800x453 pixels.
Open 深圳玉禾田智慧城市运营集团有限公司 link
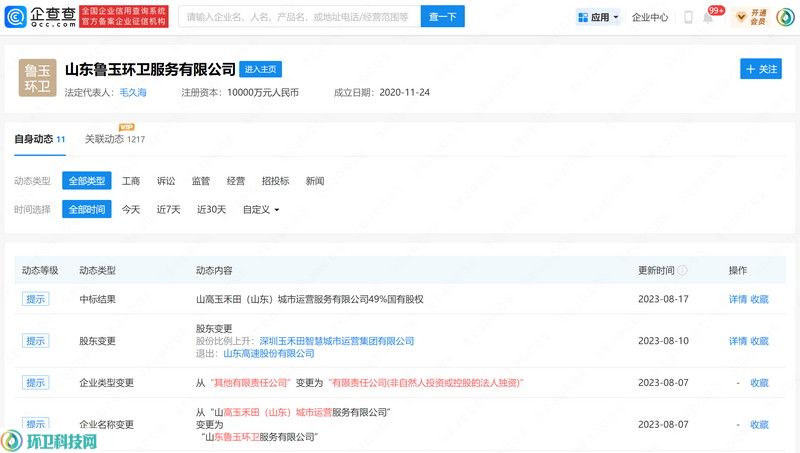(337, 341)
